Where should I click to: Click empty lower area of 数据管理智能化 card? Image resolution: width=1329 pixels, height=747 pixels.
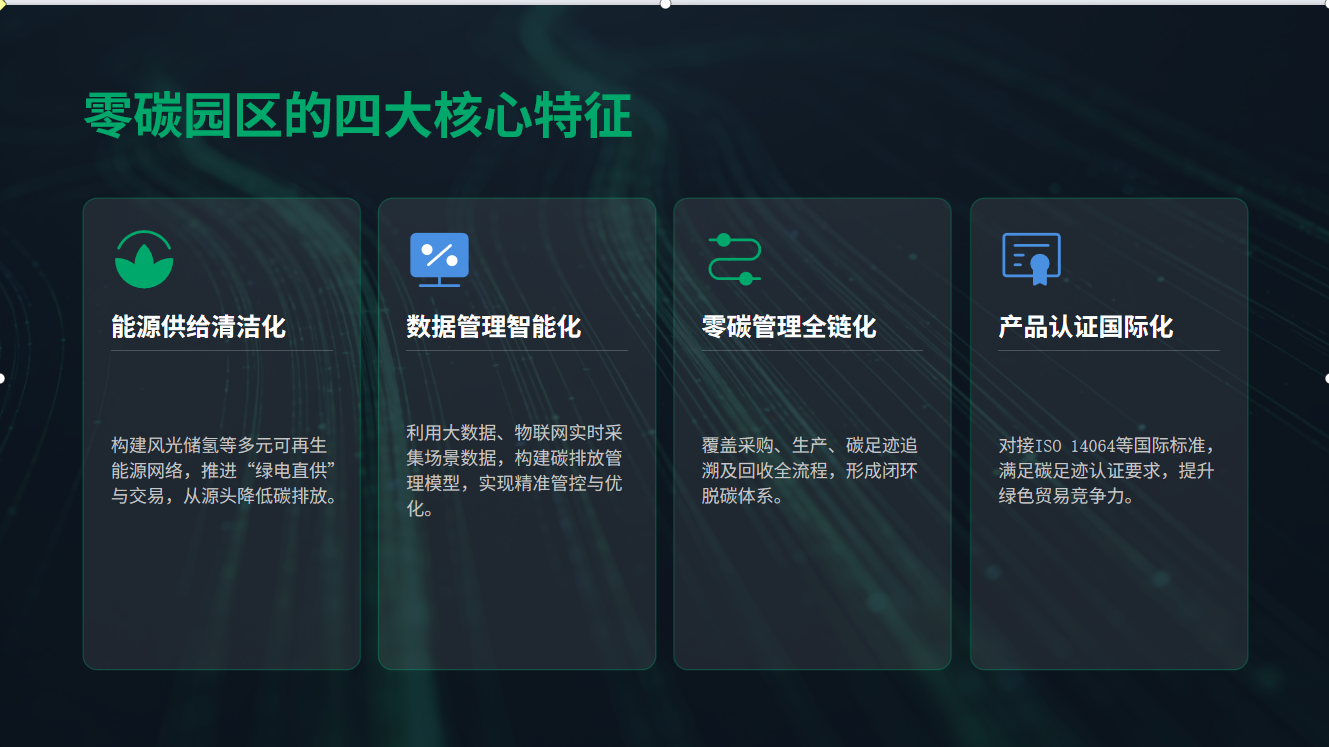click(516, 600)
